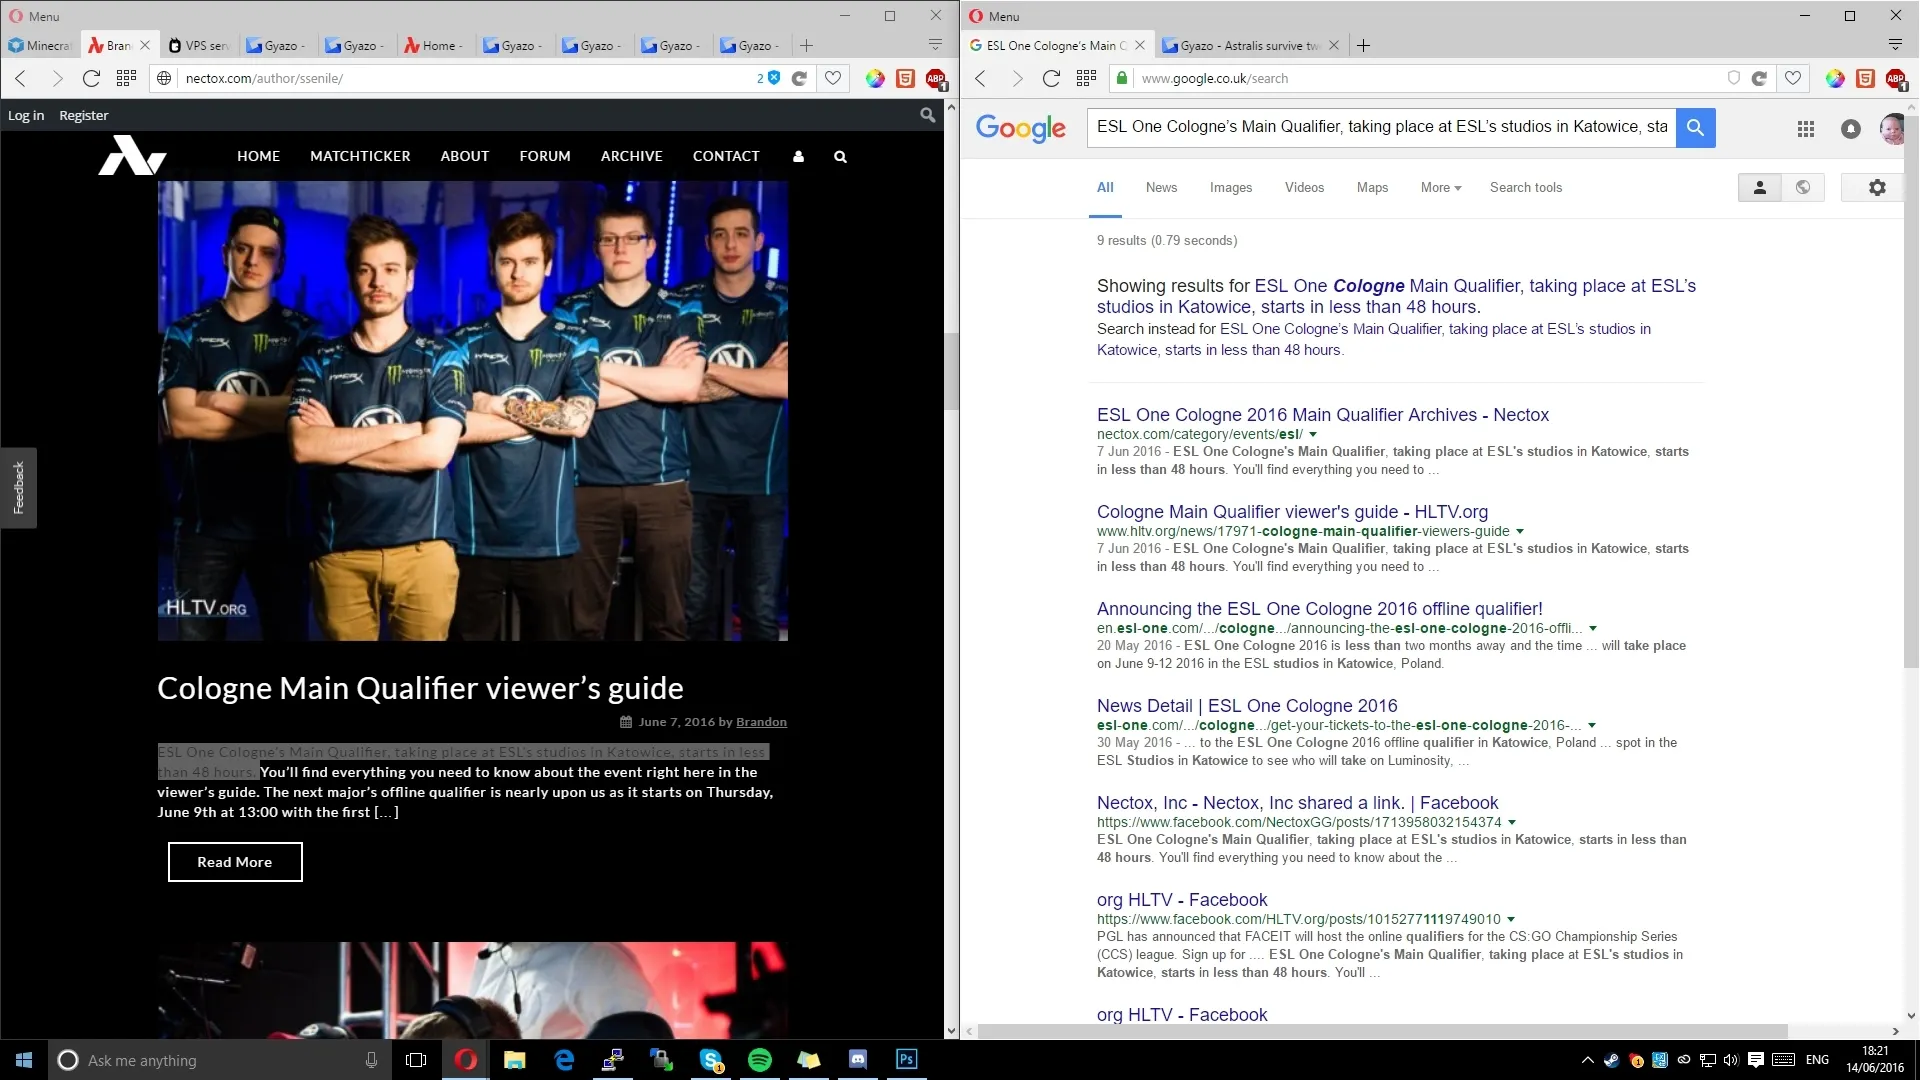
Task: Open Google notifications bell
Action: coord(1851,128)
